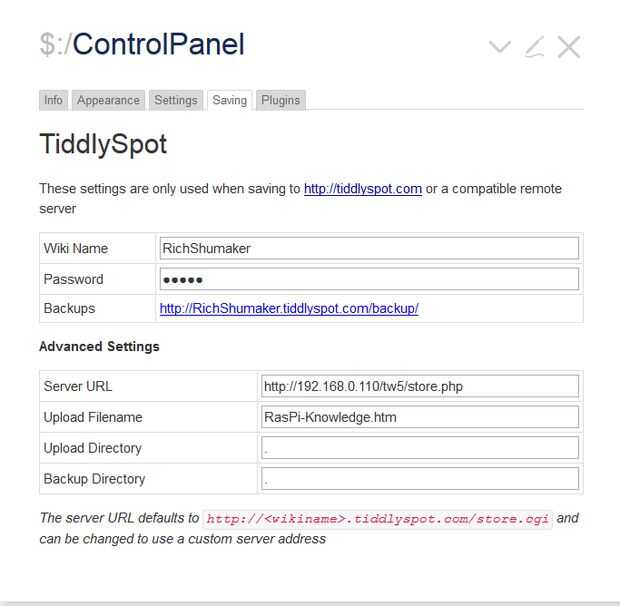Click the Backup Directory input box

tap(420, 479)
